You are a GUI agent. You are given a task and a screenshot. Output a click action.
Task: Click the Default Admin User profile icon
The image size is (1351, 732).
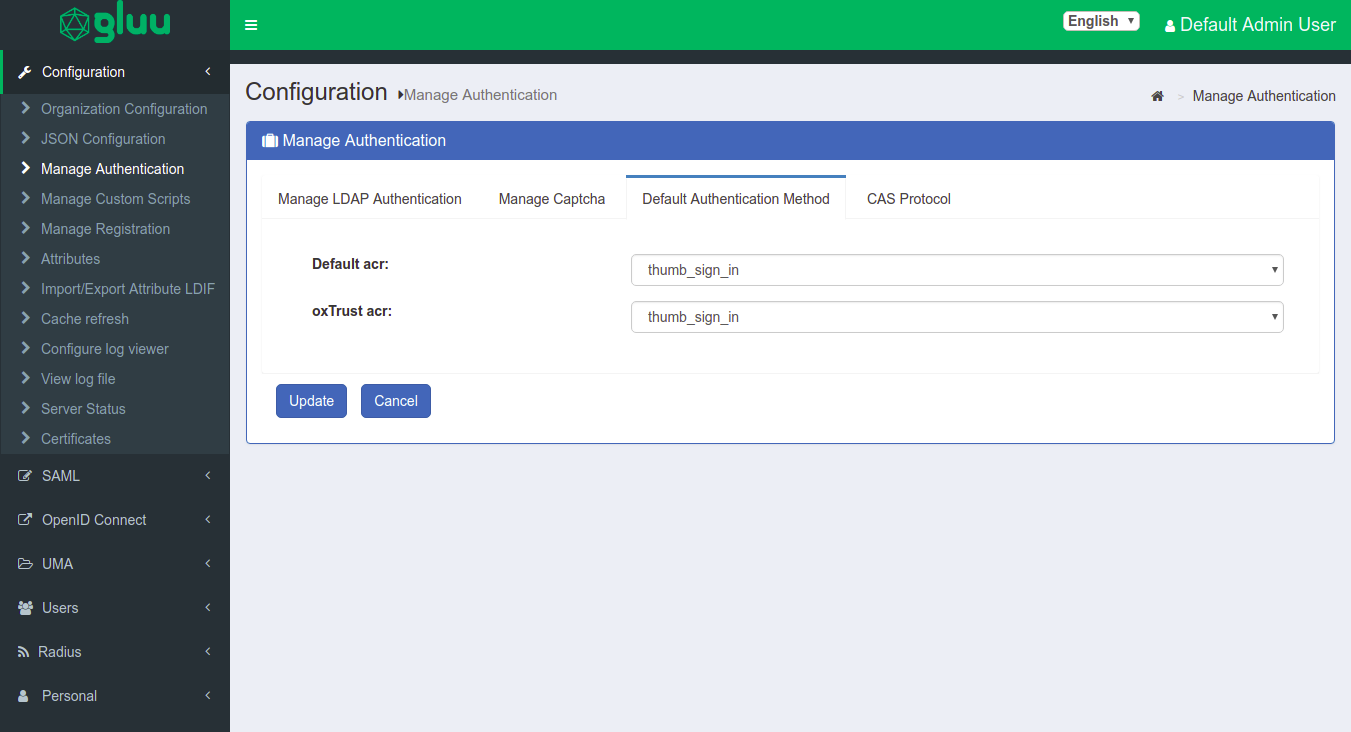click(1170, 25)
